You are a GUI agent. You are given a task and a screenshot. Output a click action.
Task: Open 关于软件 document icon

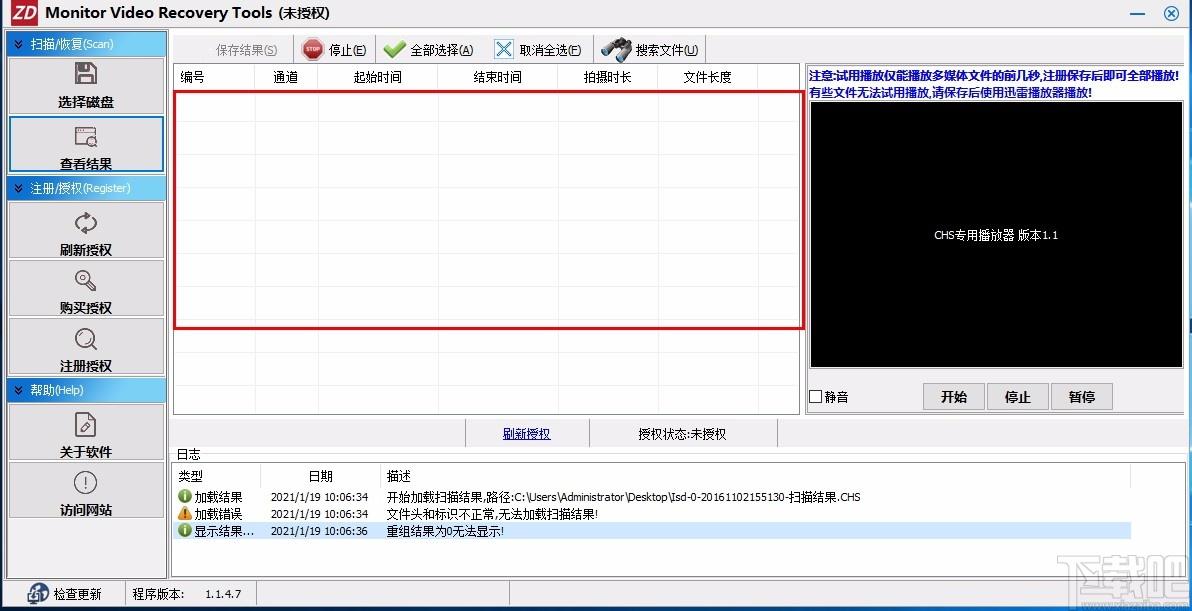click(x=86, y=425)
